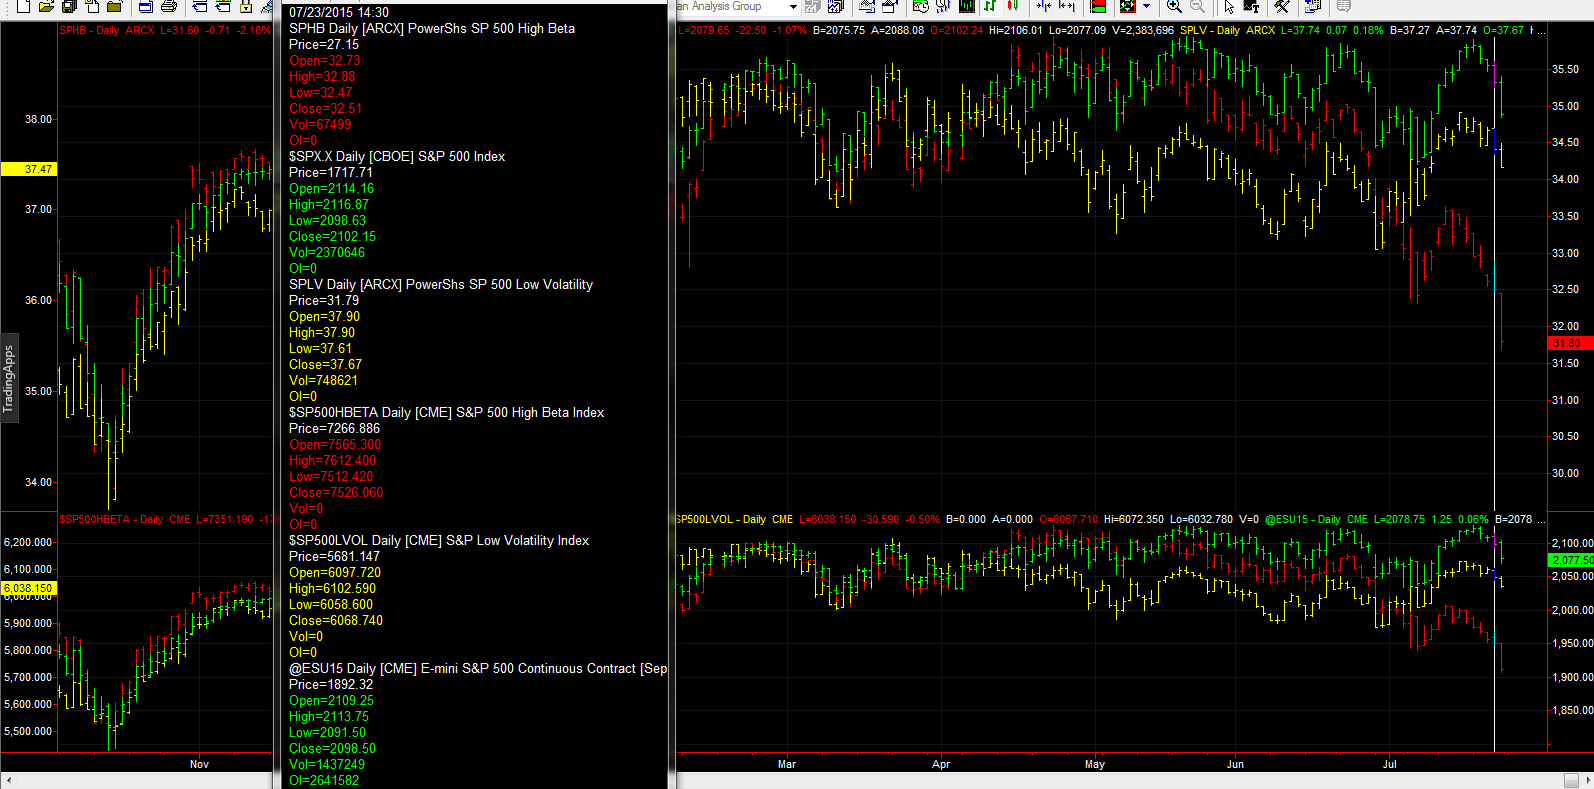The width and height of the screenshot is (1594, 789).
Task: Click 'SPHB Daily [ARCX] PowerShs SP 500 High Beta'
Action: (432, 28)
